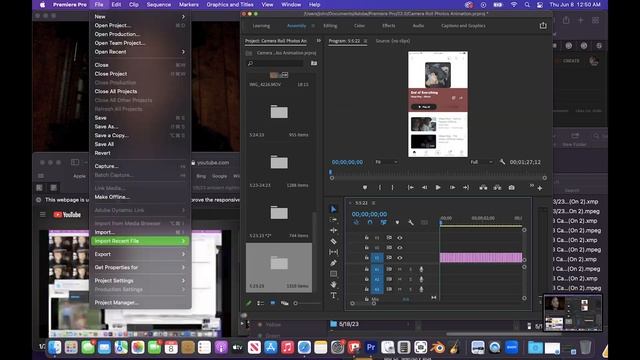Add marker in the timeline header
This screenshot has height=360, width=640.
[397, 222]
